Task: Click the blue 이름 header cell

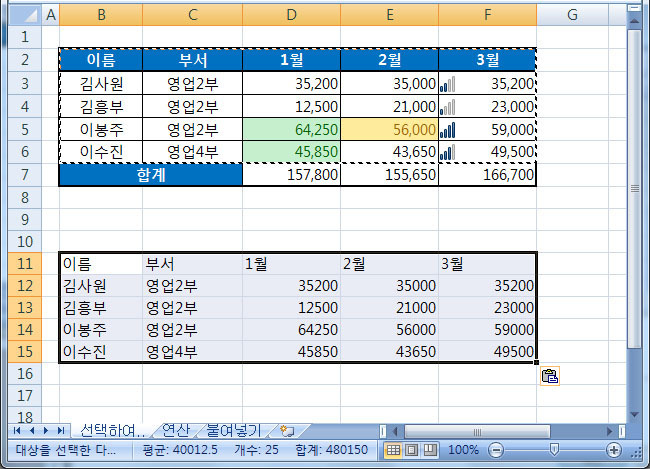Action: 101,60
